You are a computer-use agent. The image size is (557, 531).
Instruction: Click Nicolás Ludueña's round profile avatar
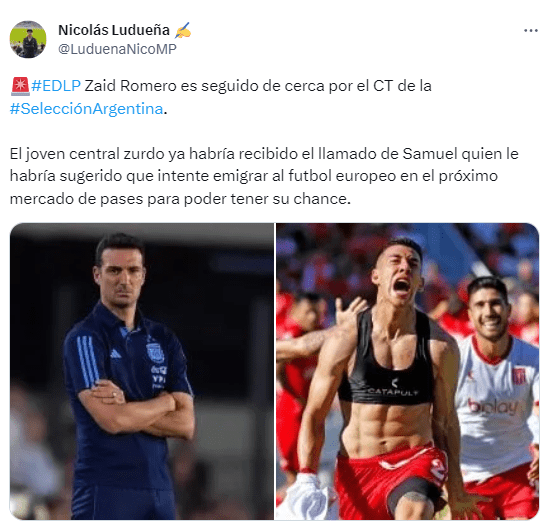pos(28,39)
